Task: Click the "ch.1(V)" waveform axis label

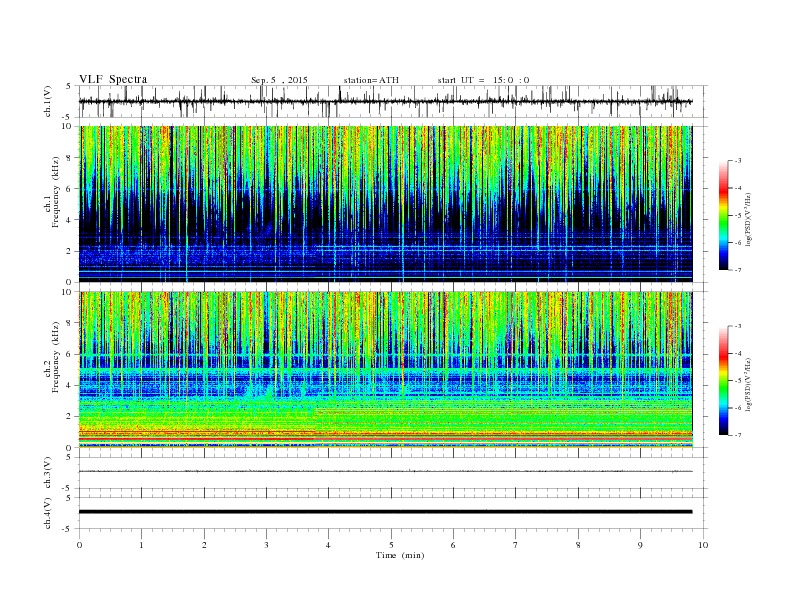Action: coord(48,101)
